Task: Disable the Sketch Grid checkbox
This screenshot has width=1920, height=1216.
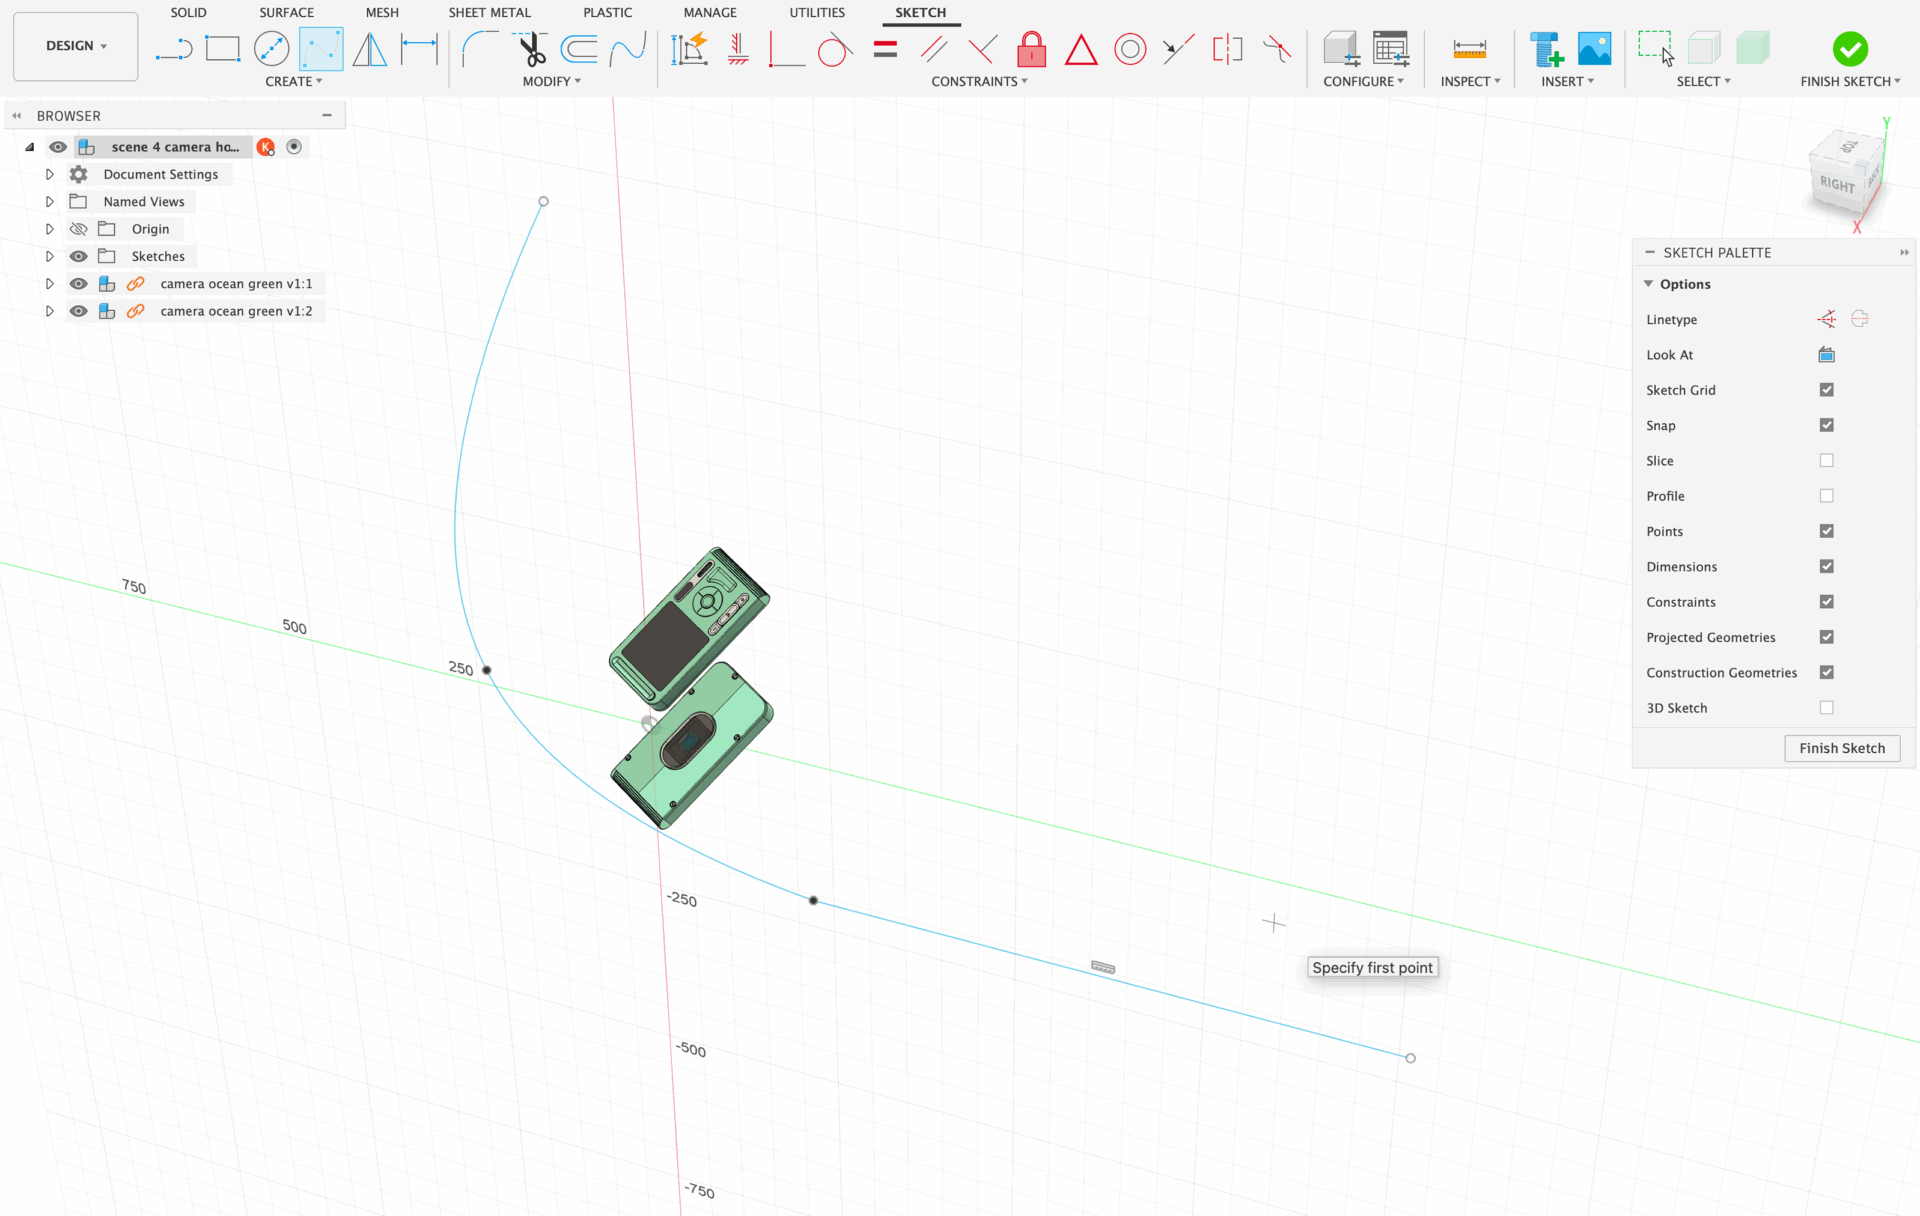Action: point(1826,390)
